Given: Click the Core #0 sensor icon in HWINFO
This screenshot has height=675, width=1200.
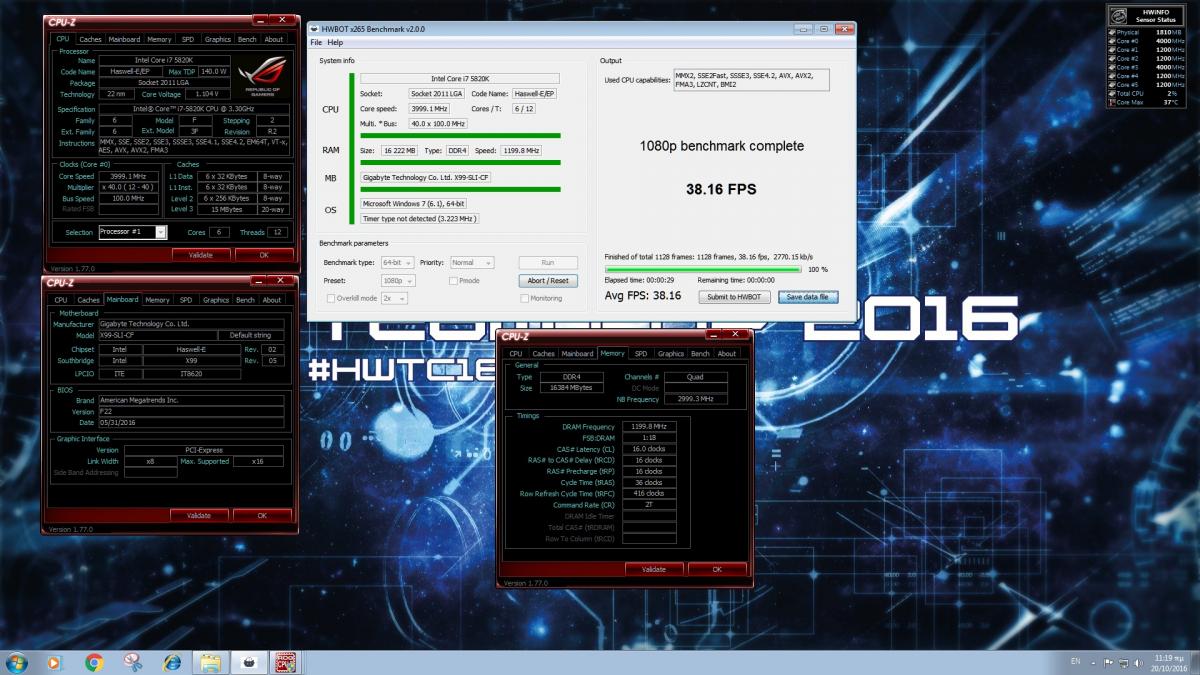Looking at the screenshot, I should tap(1112, 41).
